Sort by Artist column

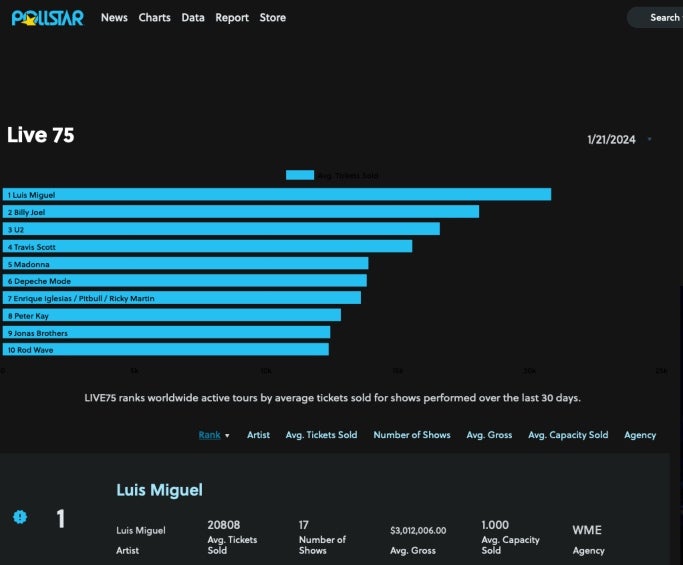click(258, 435)
